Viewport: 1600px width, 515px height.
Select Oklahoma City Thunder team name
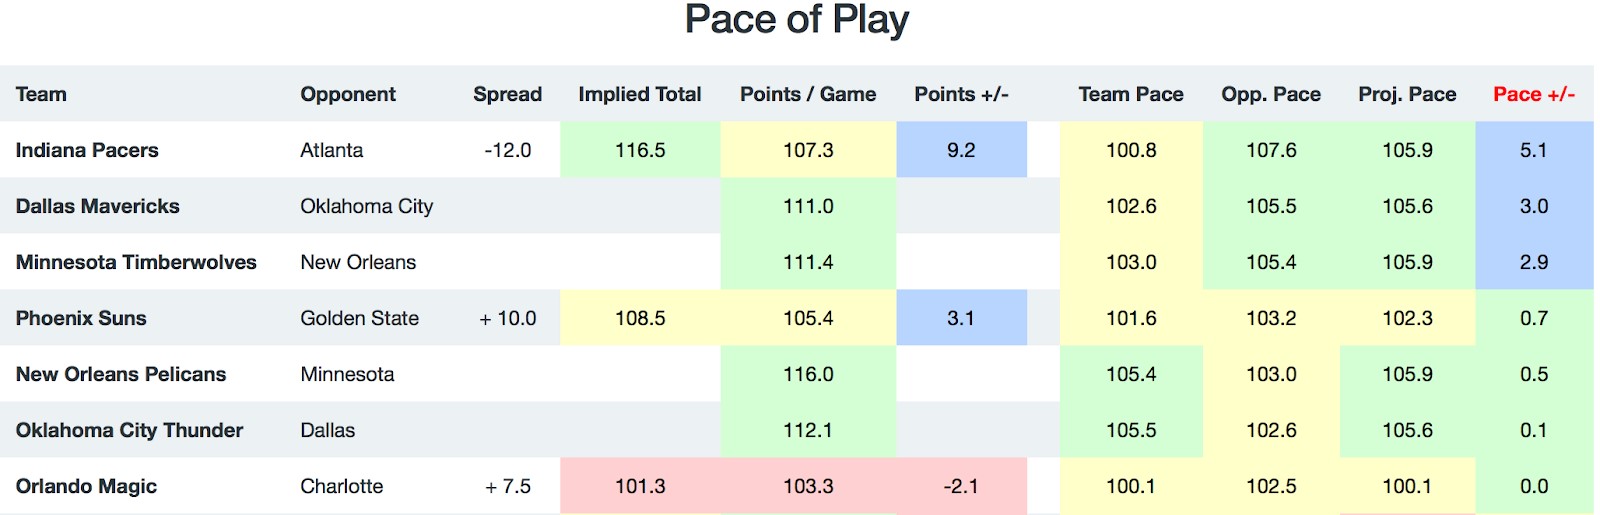coord(129,430)
